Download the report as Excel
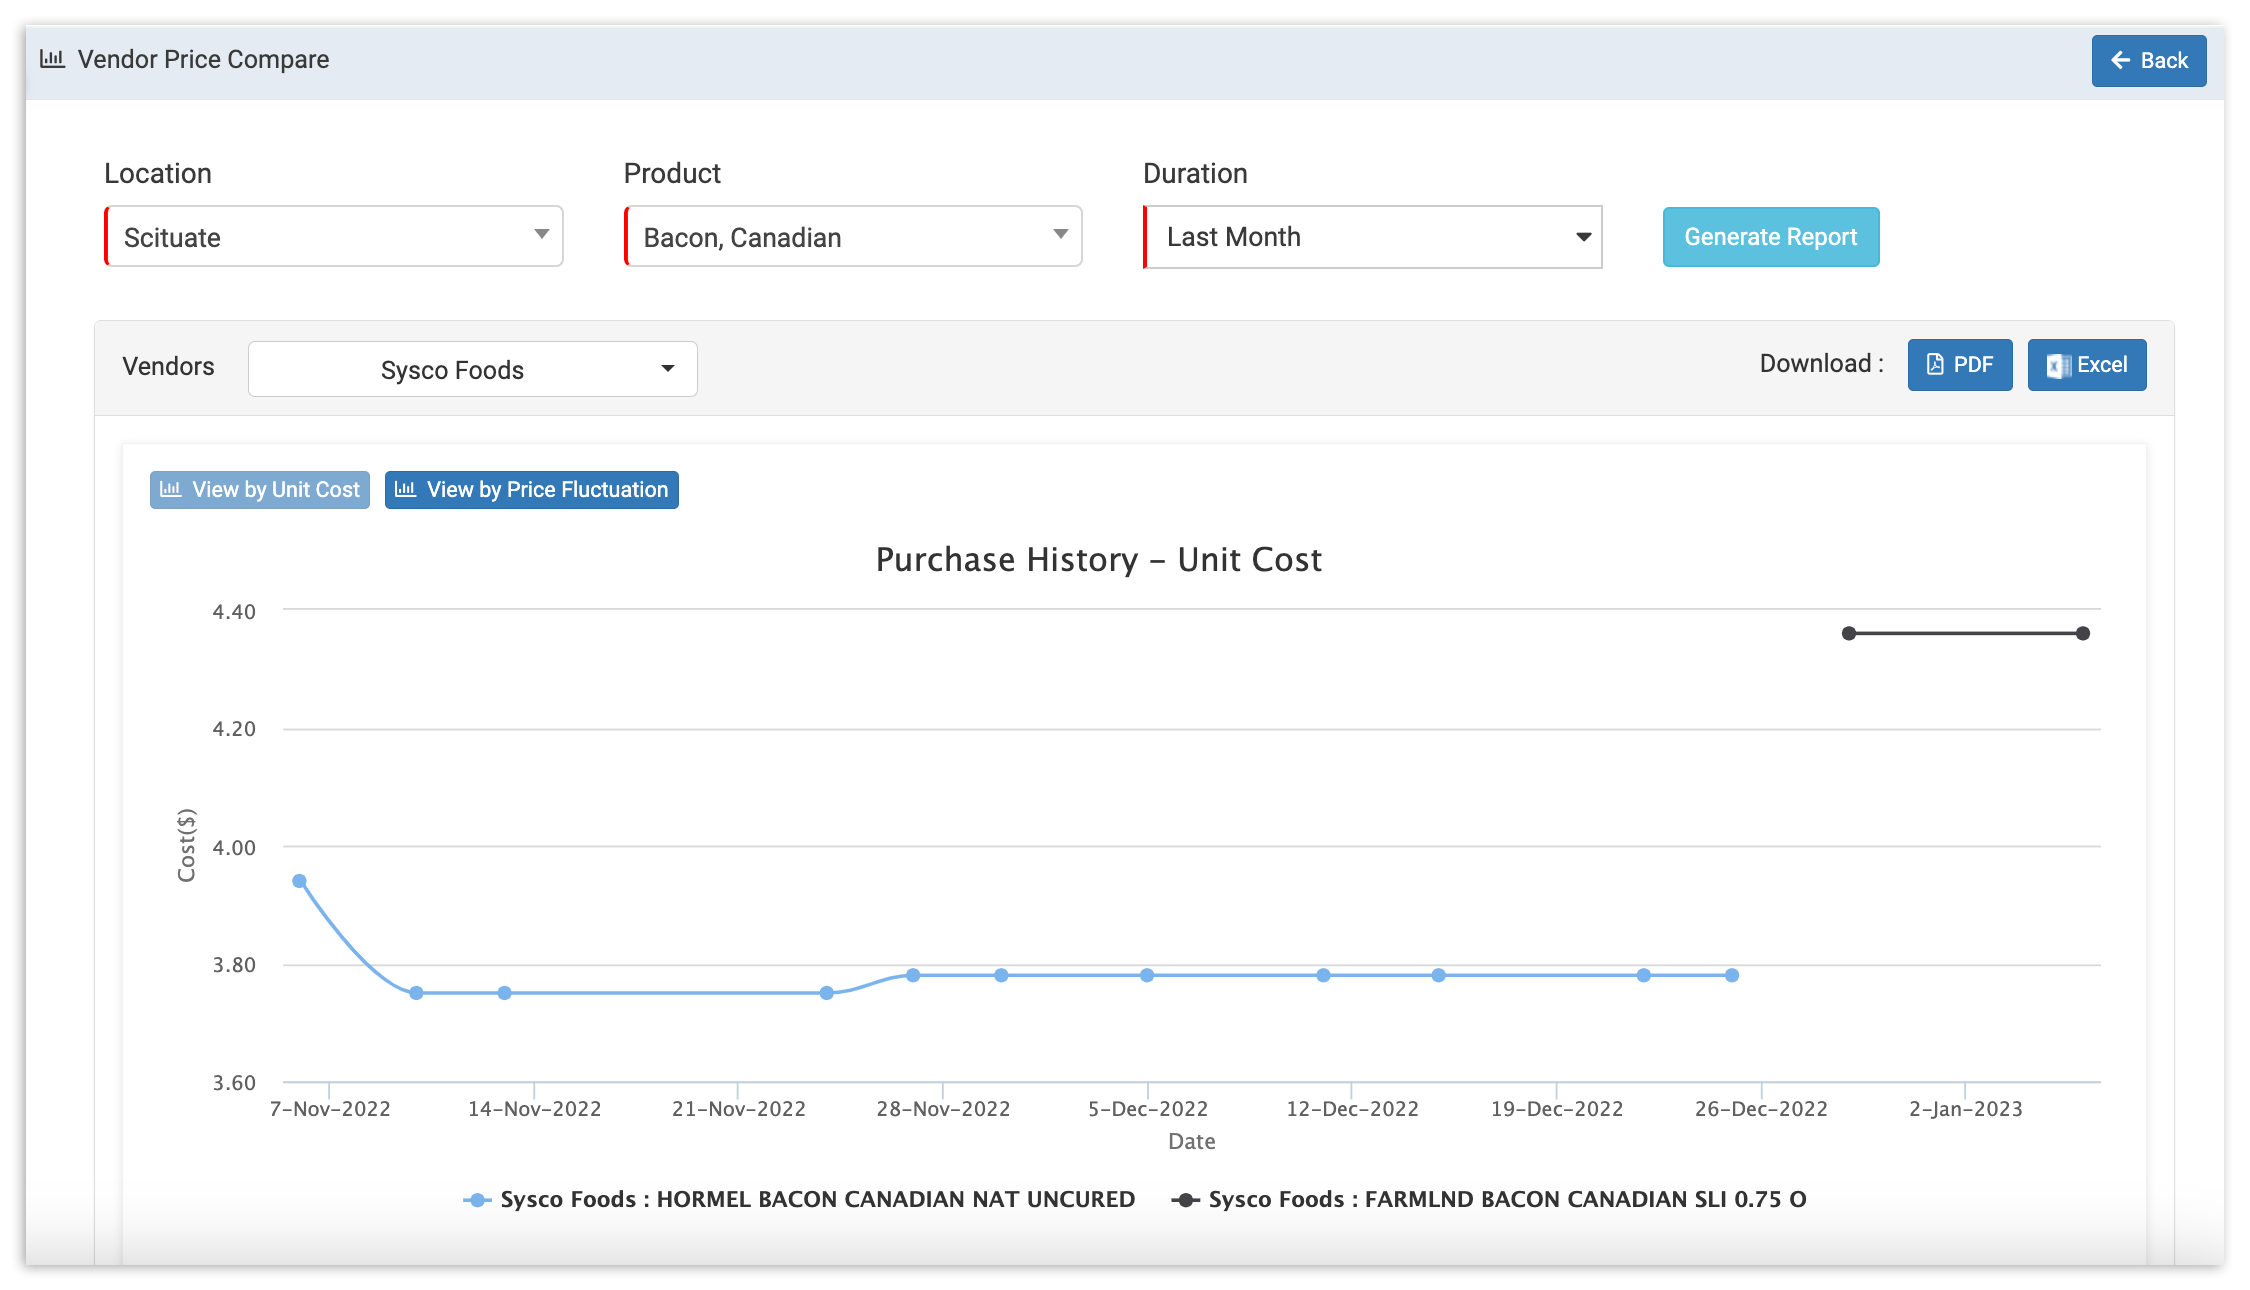This screenshot has width=2250, height=1290. [2086, 365]
